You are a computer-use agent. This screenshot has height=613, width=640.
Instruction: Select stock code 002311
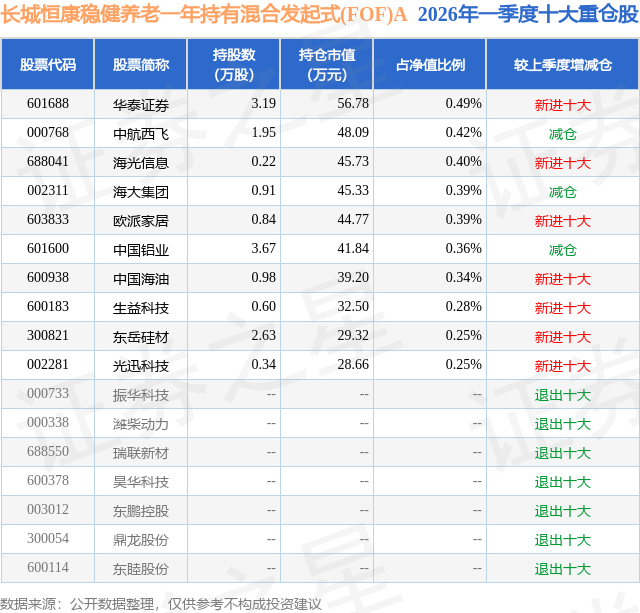pyautogui.click(x=48, y=191)
